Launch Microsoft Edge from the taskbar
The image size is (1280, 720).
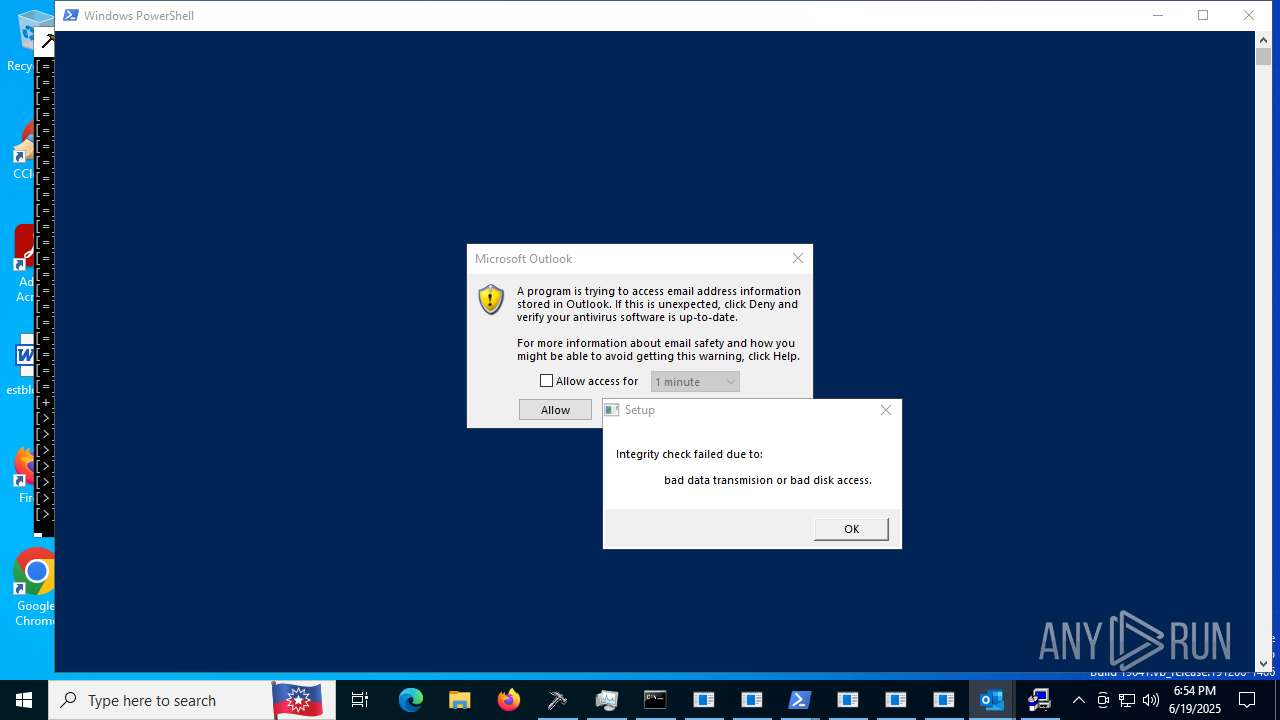(410, 700)
